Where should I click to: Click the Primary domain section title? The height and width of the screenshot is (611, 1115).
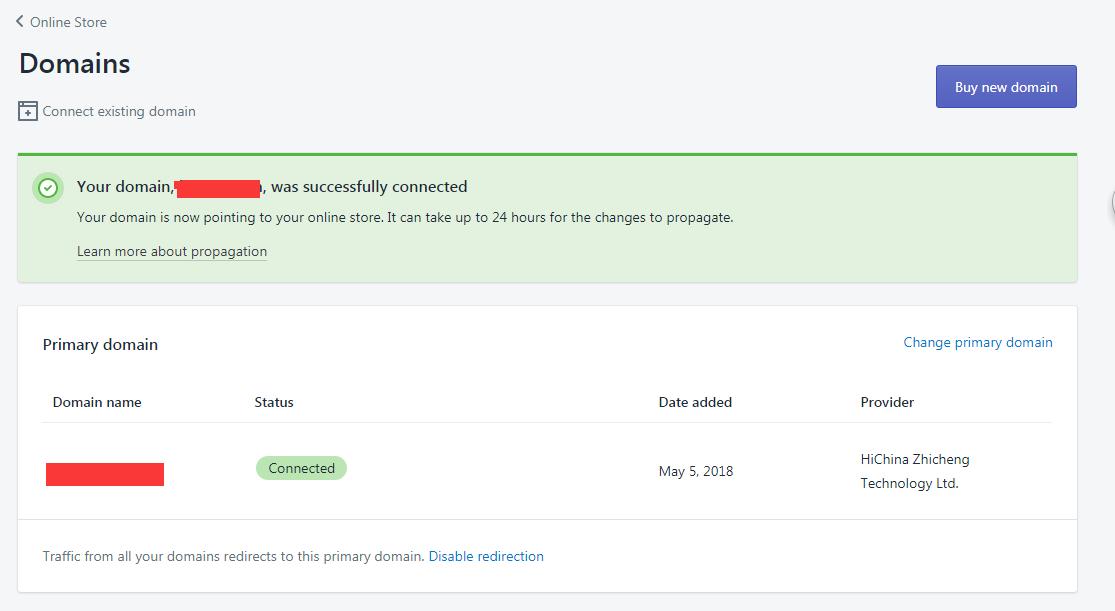point(100,344)
